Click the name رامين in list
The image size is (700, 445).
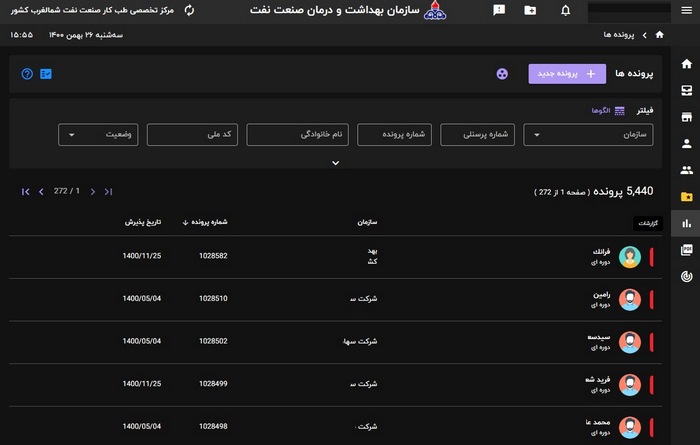602,295
